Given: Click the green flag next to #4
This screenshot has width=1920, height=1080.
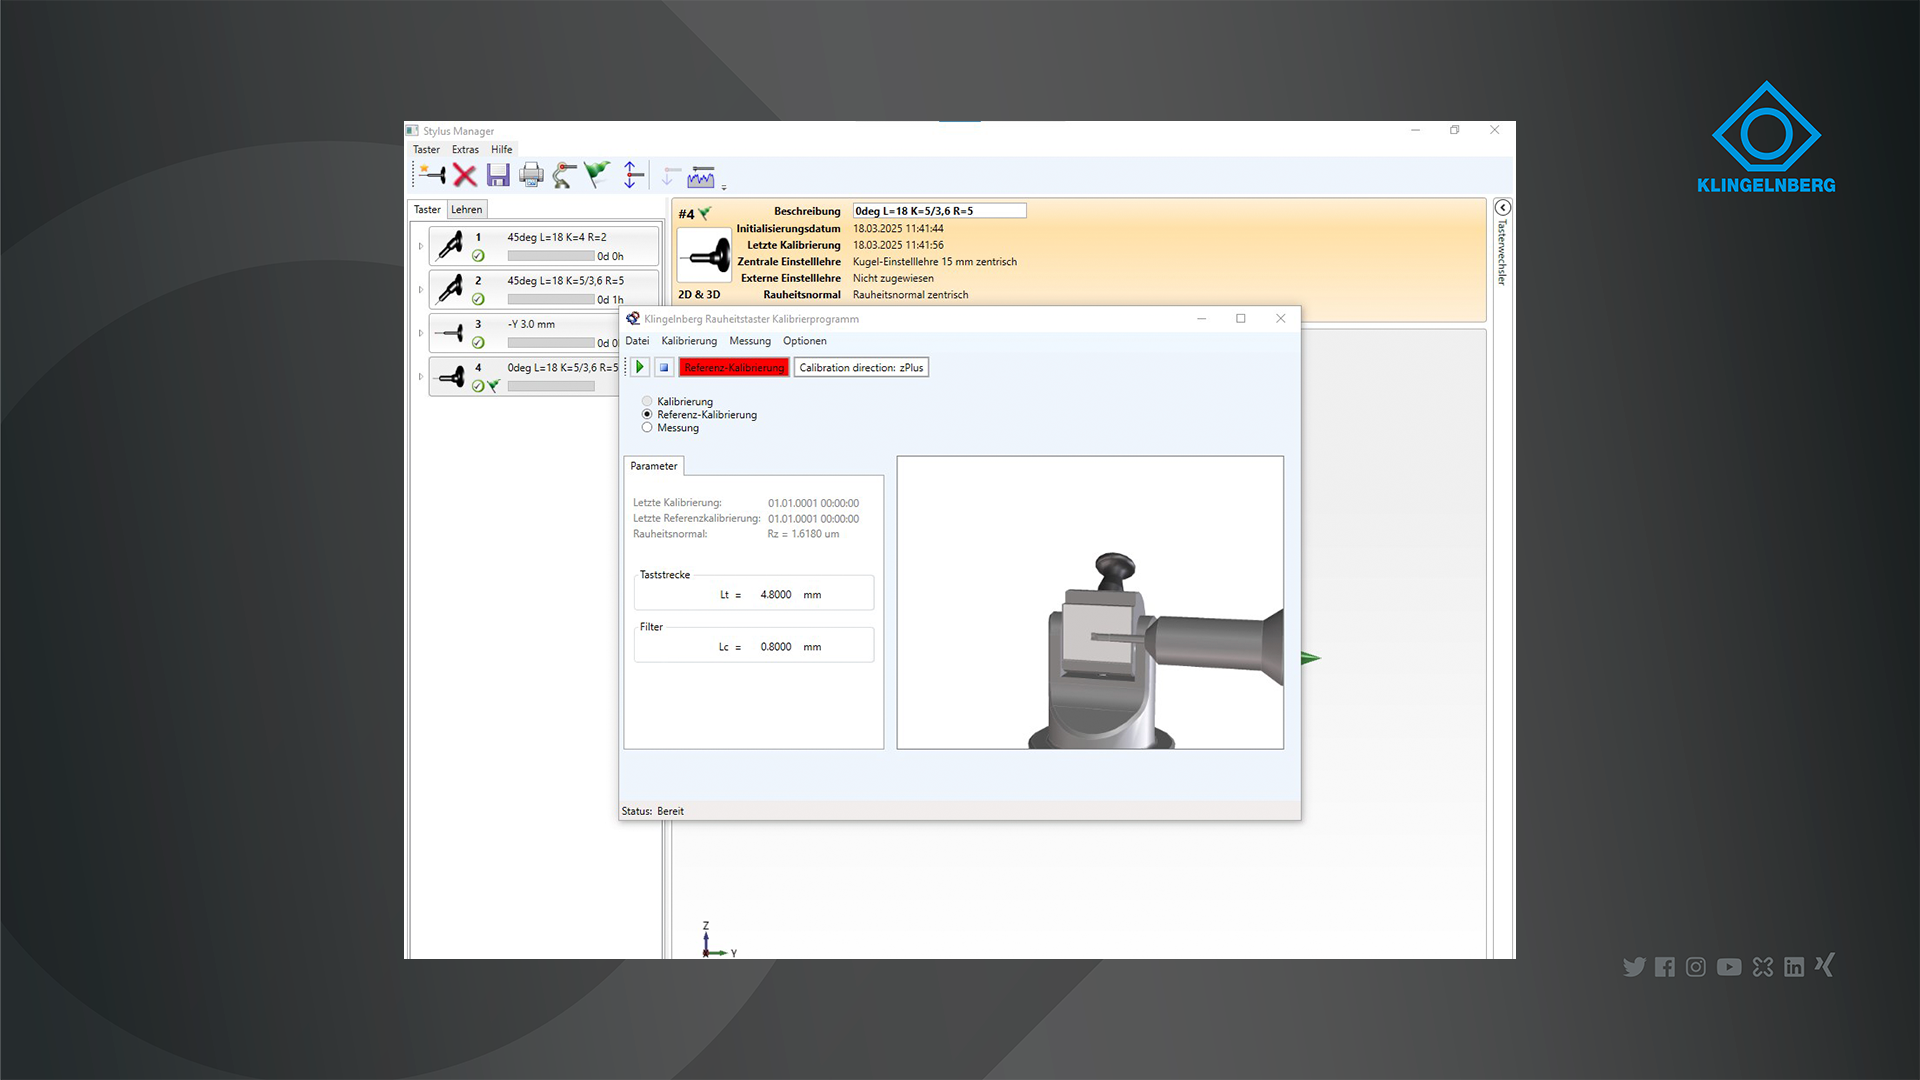Looking at the screenshot, I should [x=705, y=213].
